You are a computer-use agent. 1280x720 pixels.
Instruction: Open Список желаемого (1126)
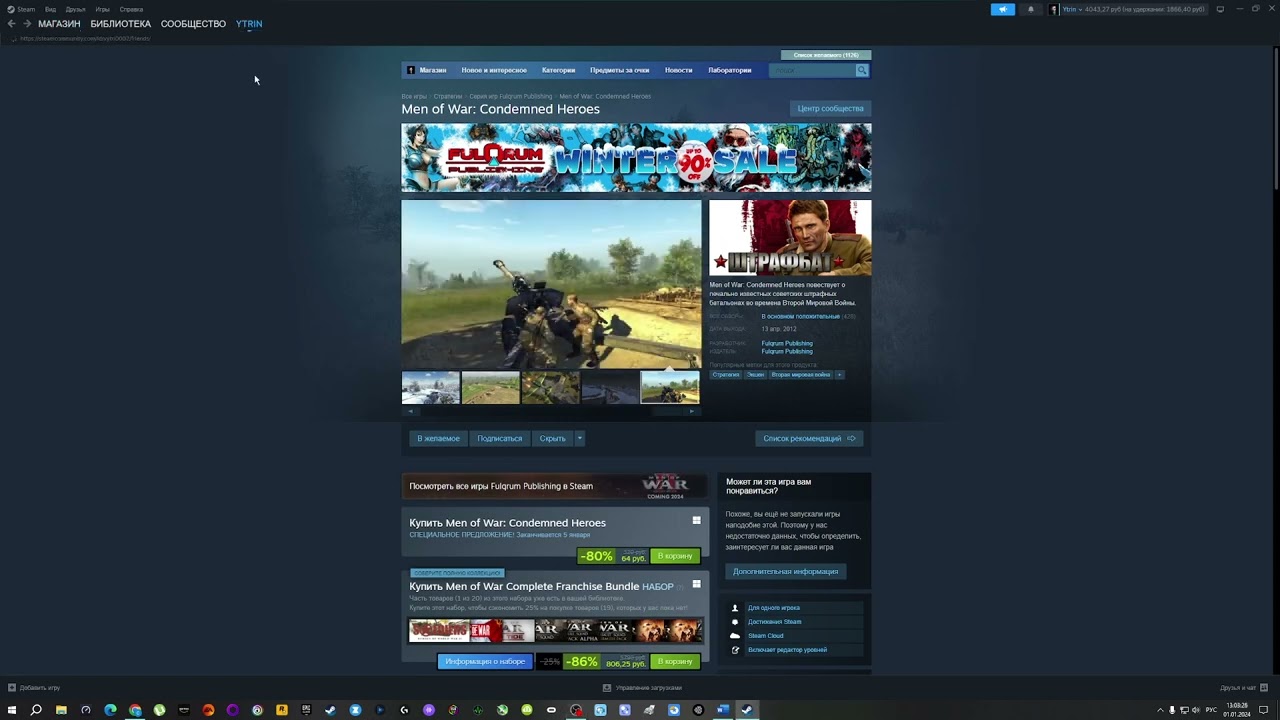tap(826, 55)
